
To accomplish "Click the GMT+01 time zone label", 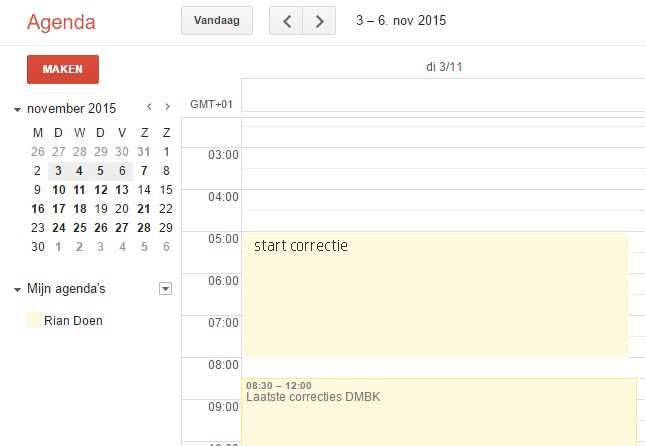I will pyautogui.click(x=211, y=104).
